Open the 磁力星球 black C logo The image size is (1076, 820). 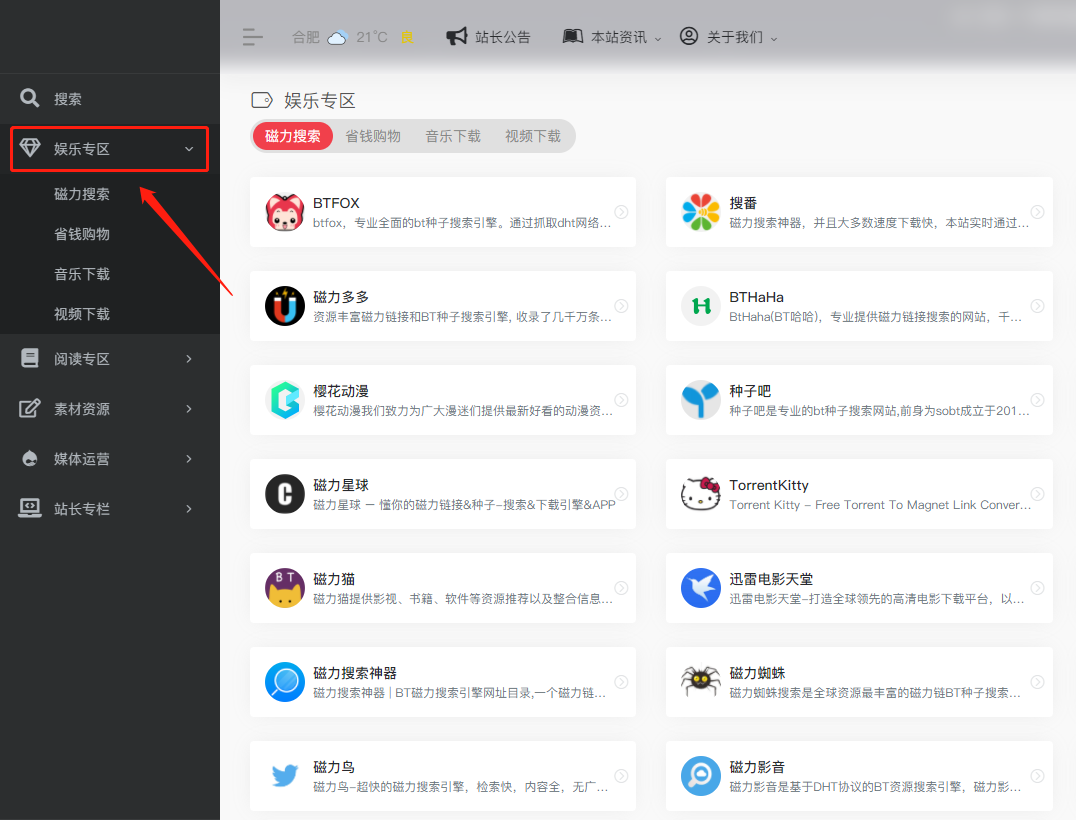pyautogui.click(x=285, y=494)
